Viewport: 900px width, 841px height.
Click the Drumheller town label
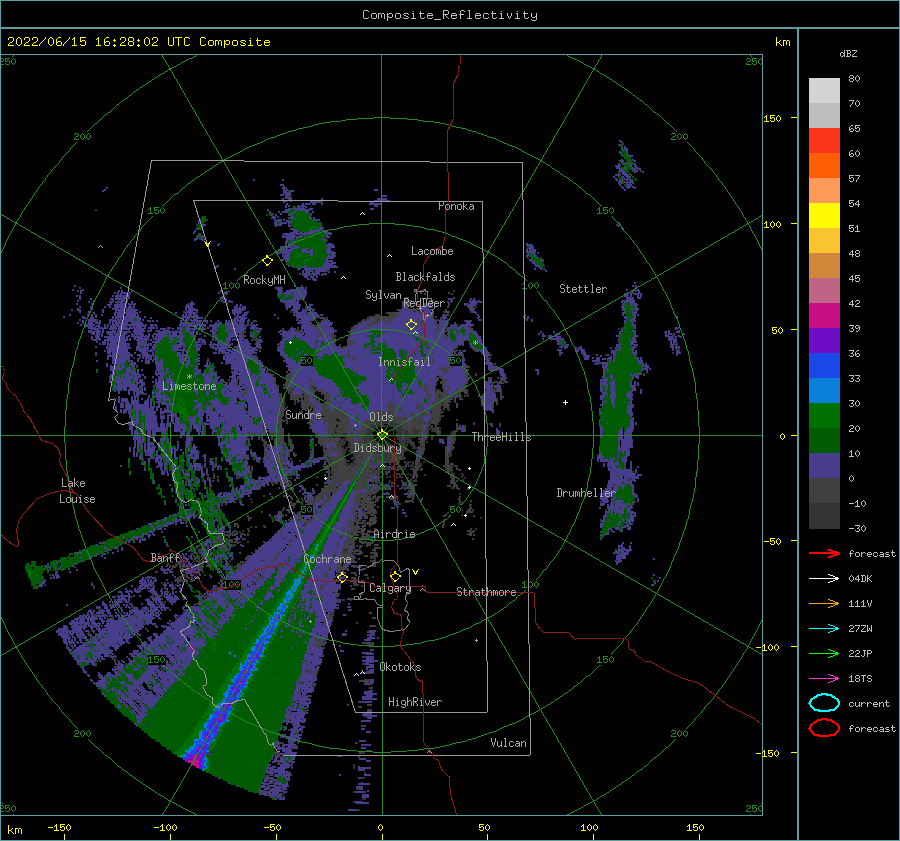tap(586, 493)
